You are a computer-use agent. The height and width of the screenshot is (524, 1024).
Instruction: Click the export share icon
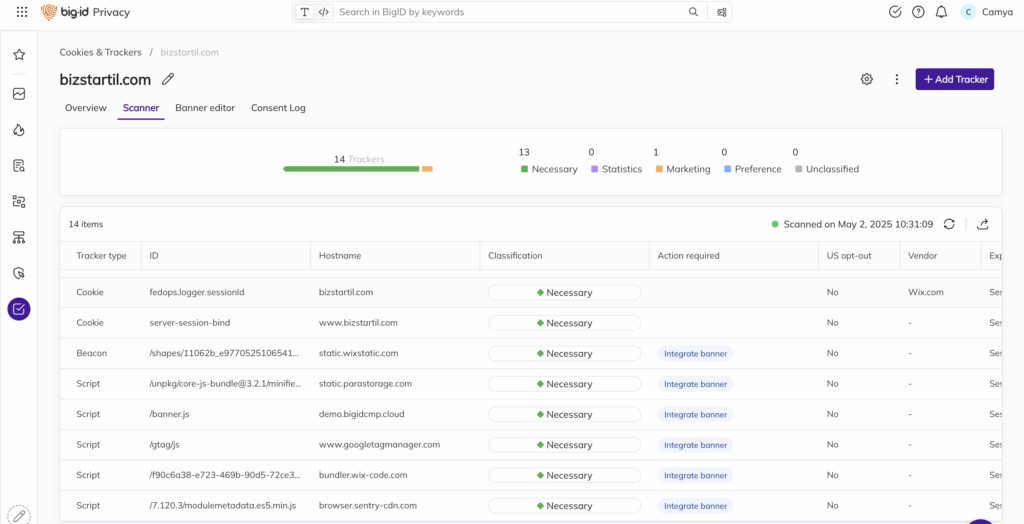(x=983, y=224)
